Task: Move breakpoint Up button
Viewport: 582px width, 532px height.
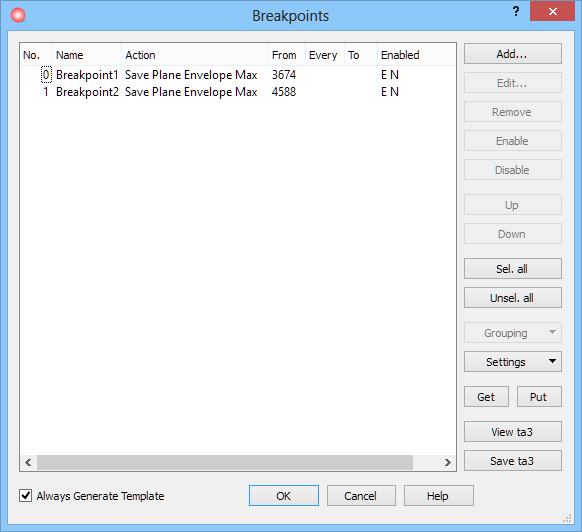Action: 513,205
